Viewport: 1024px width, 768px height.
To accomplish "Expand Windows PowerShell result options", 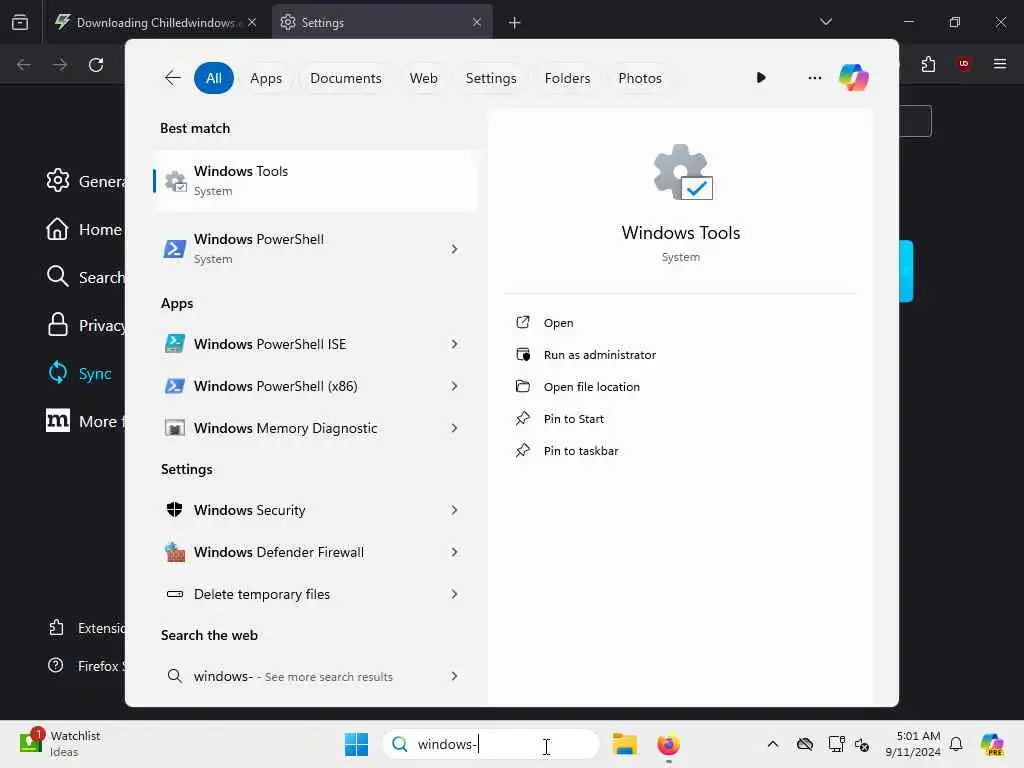I will (455, 249).
